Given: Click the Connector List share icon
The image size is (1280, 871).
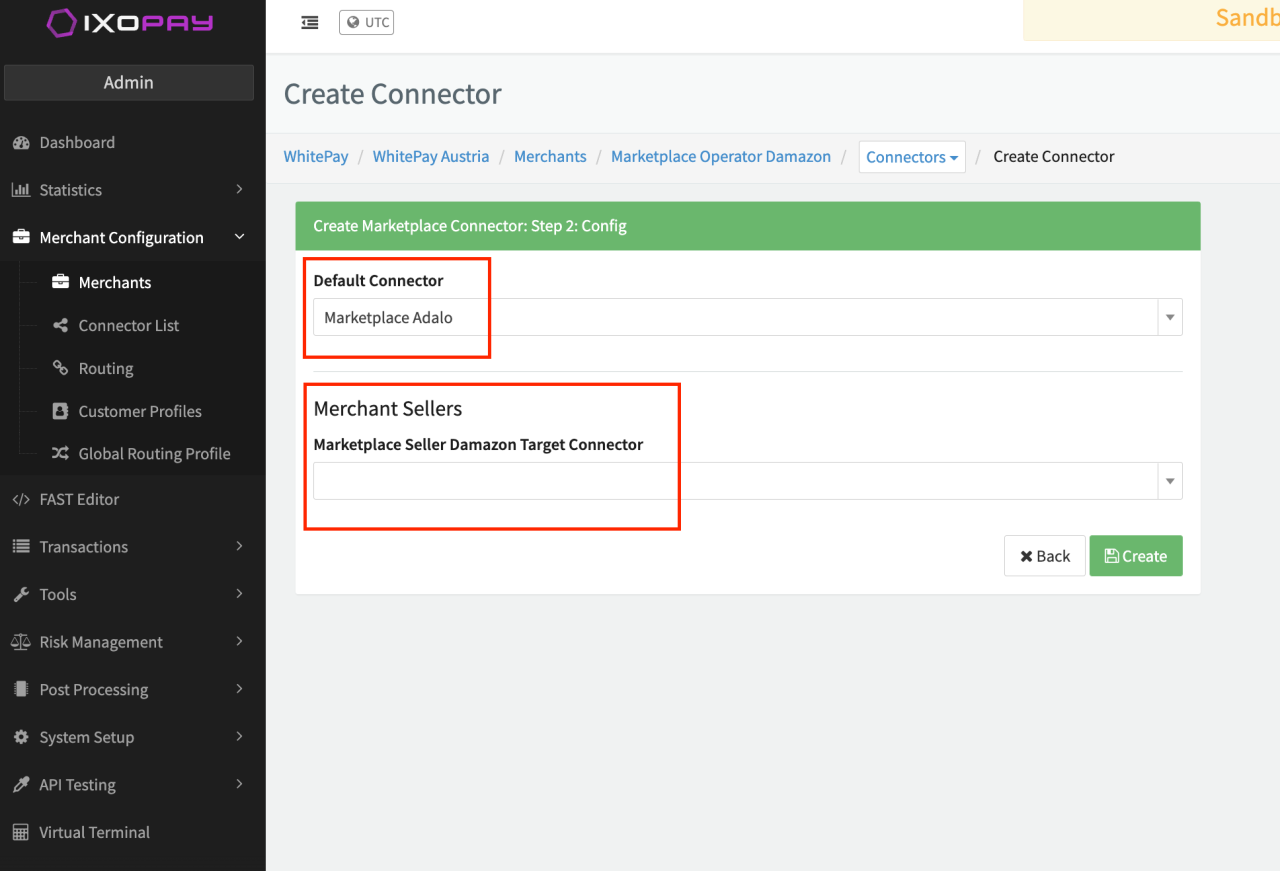Looking at the screenshot, I should coord(60,326).
